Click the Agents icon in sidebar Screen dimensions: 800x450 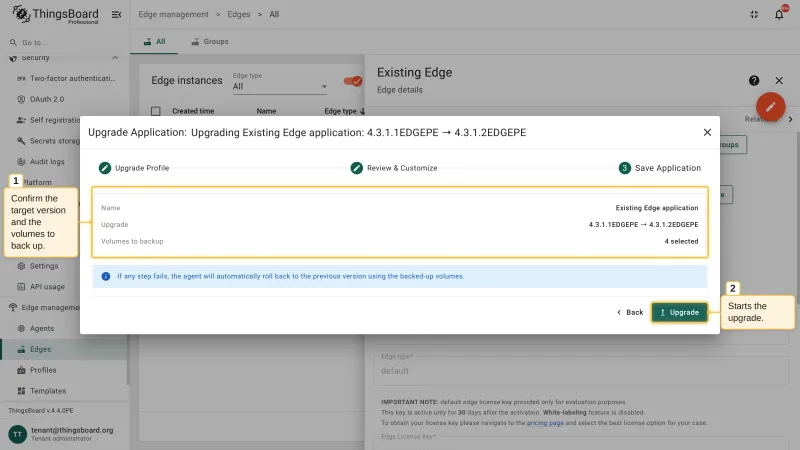(x=21, y=329)
